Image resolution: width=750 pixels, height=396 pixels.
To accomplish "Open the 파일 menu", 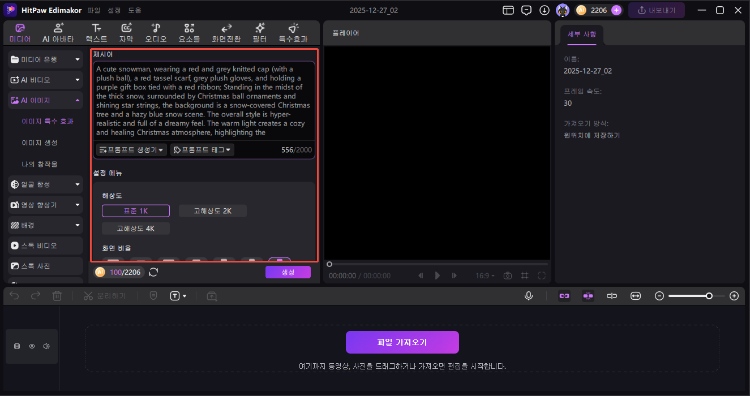I will 94,10.
